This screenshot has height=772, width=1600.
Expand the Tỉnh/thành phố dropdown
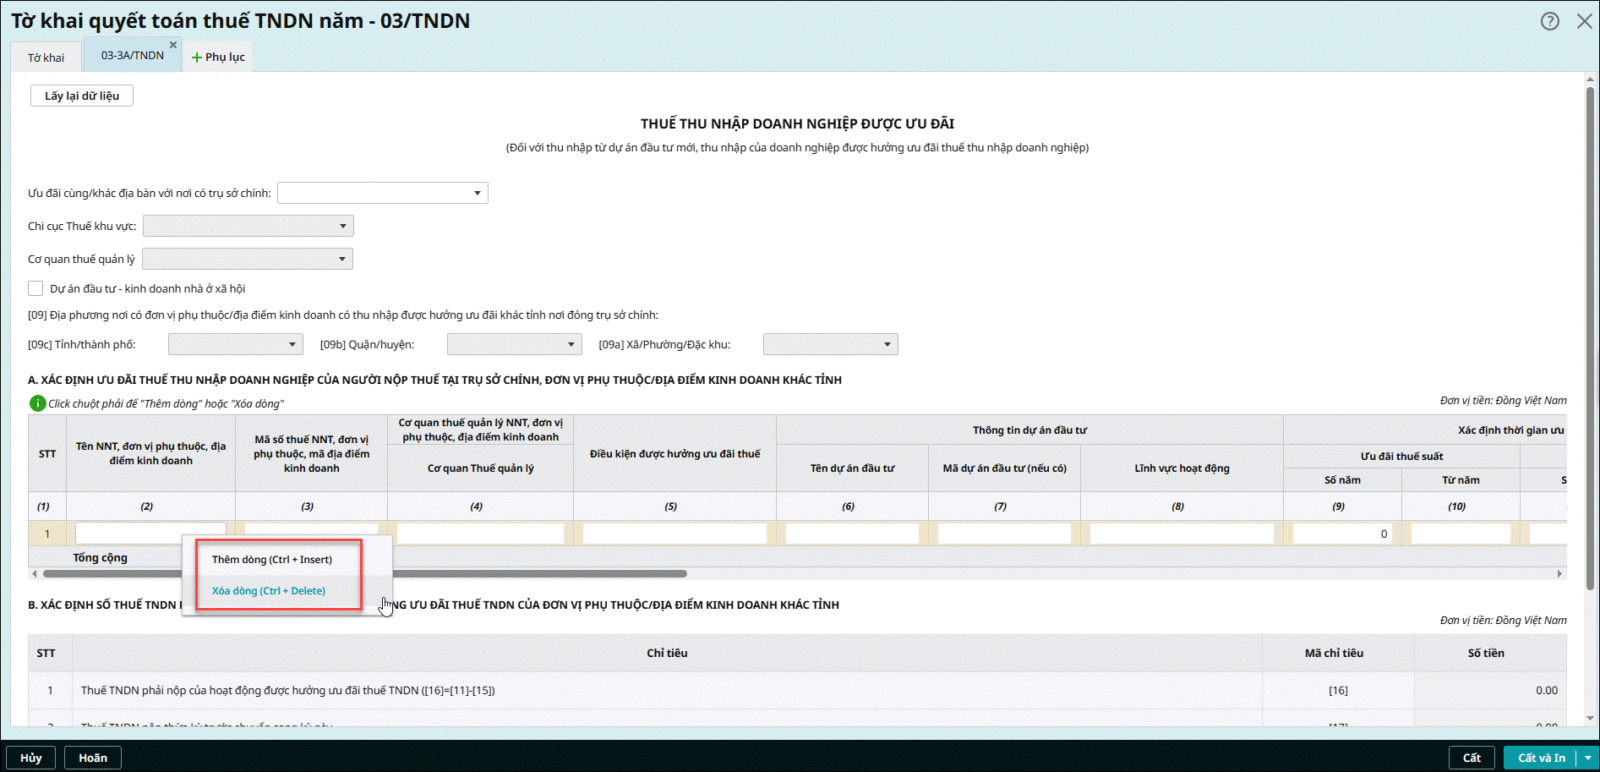pyautogui.click(x=235, y=344)
